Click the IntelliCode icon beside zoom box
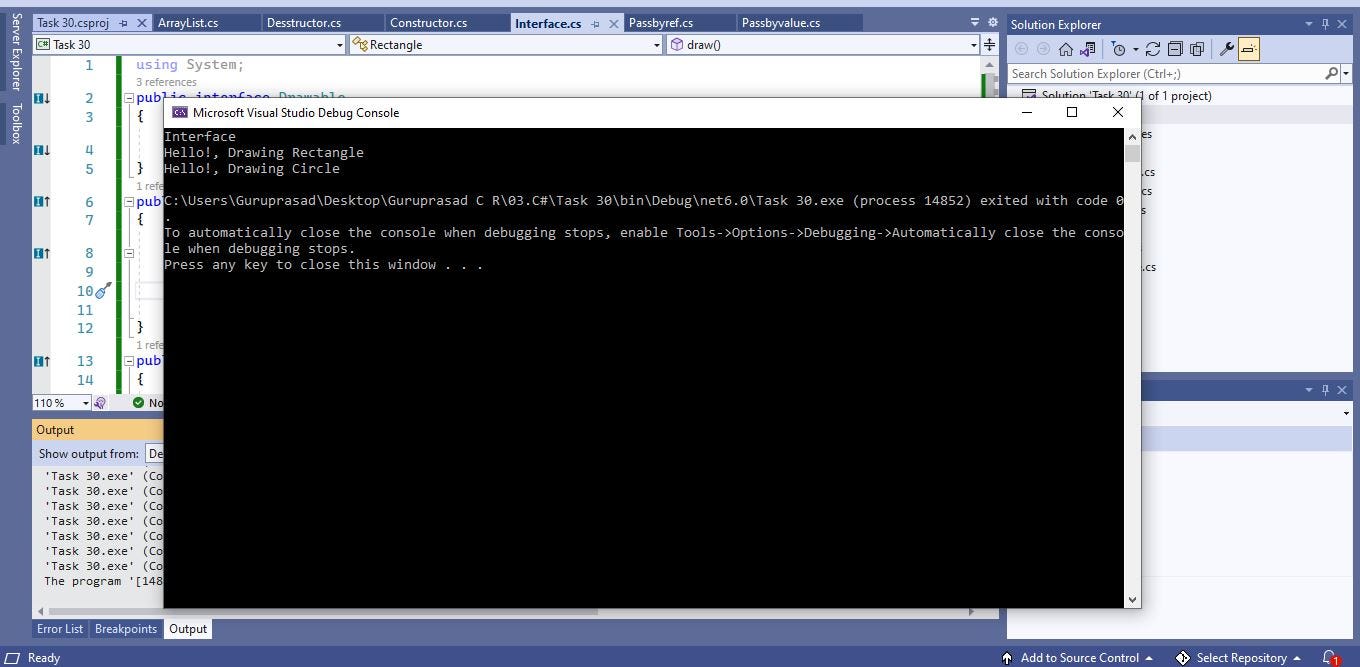Image resolution: width=1360 pixels, height=667 pixels. point(100,403)
